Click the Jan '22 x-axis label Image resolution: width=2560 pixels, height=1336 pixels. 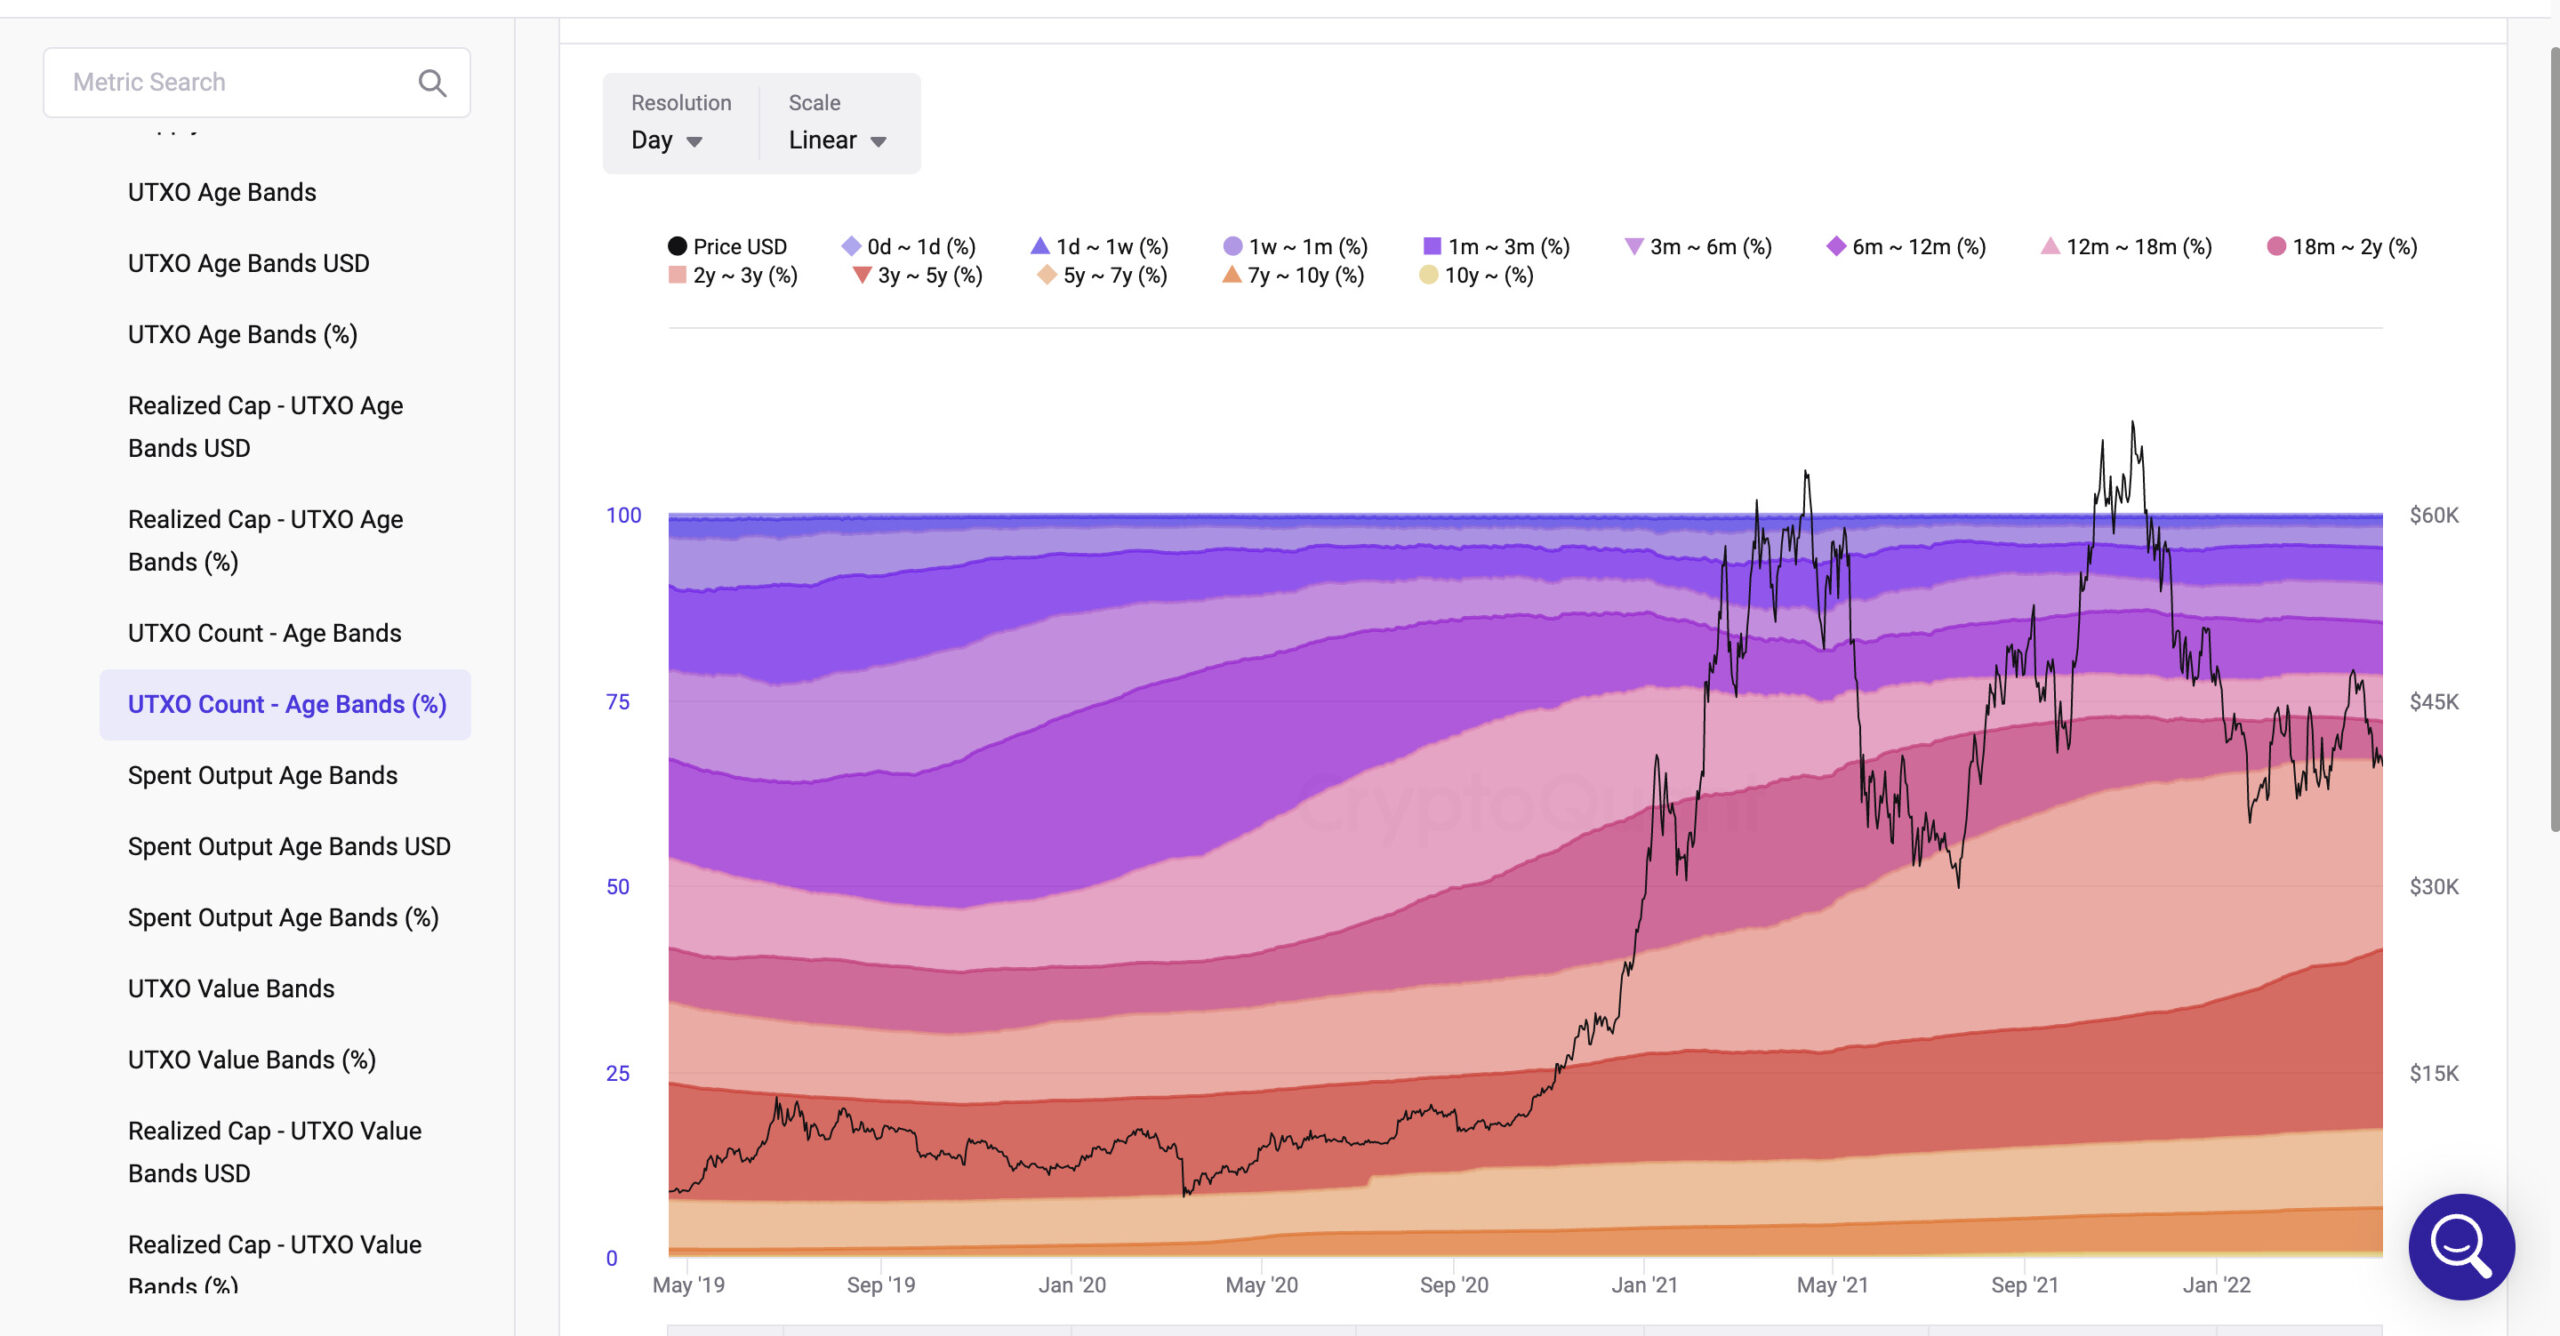(2217, 1285)
